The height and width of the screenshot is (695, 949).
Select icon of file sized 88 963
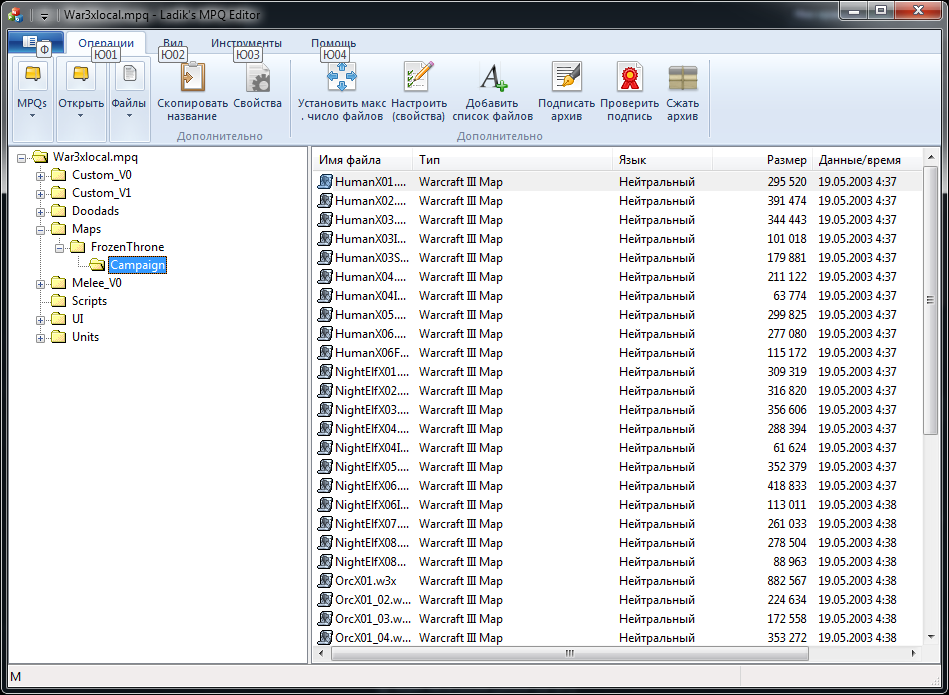point(326,562)
